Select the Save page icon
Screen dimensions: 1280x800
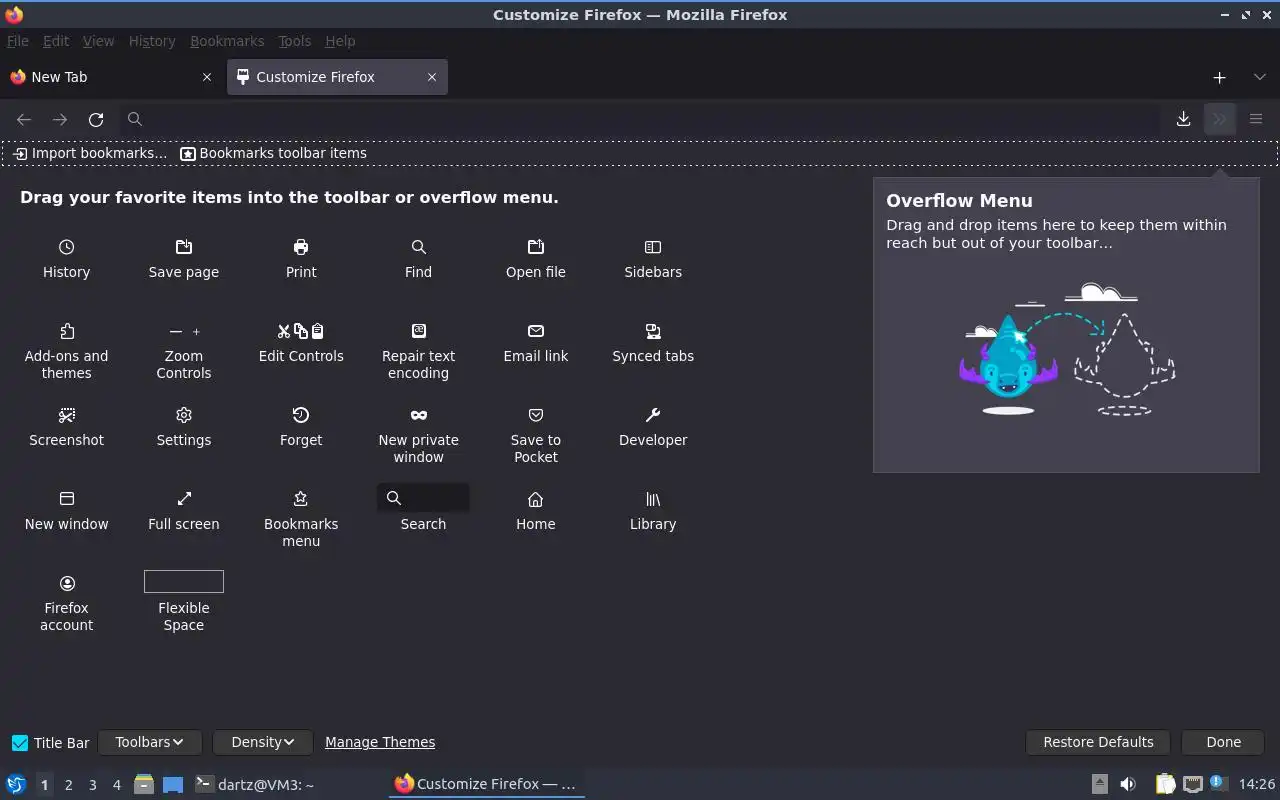tap(184, 247)
